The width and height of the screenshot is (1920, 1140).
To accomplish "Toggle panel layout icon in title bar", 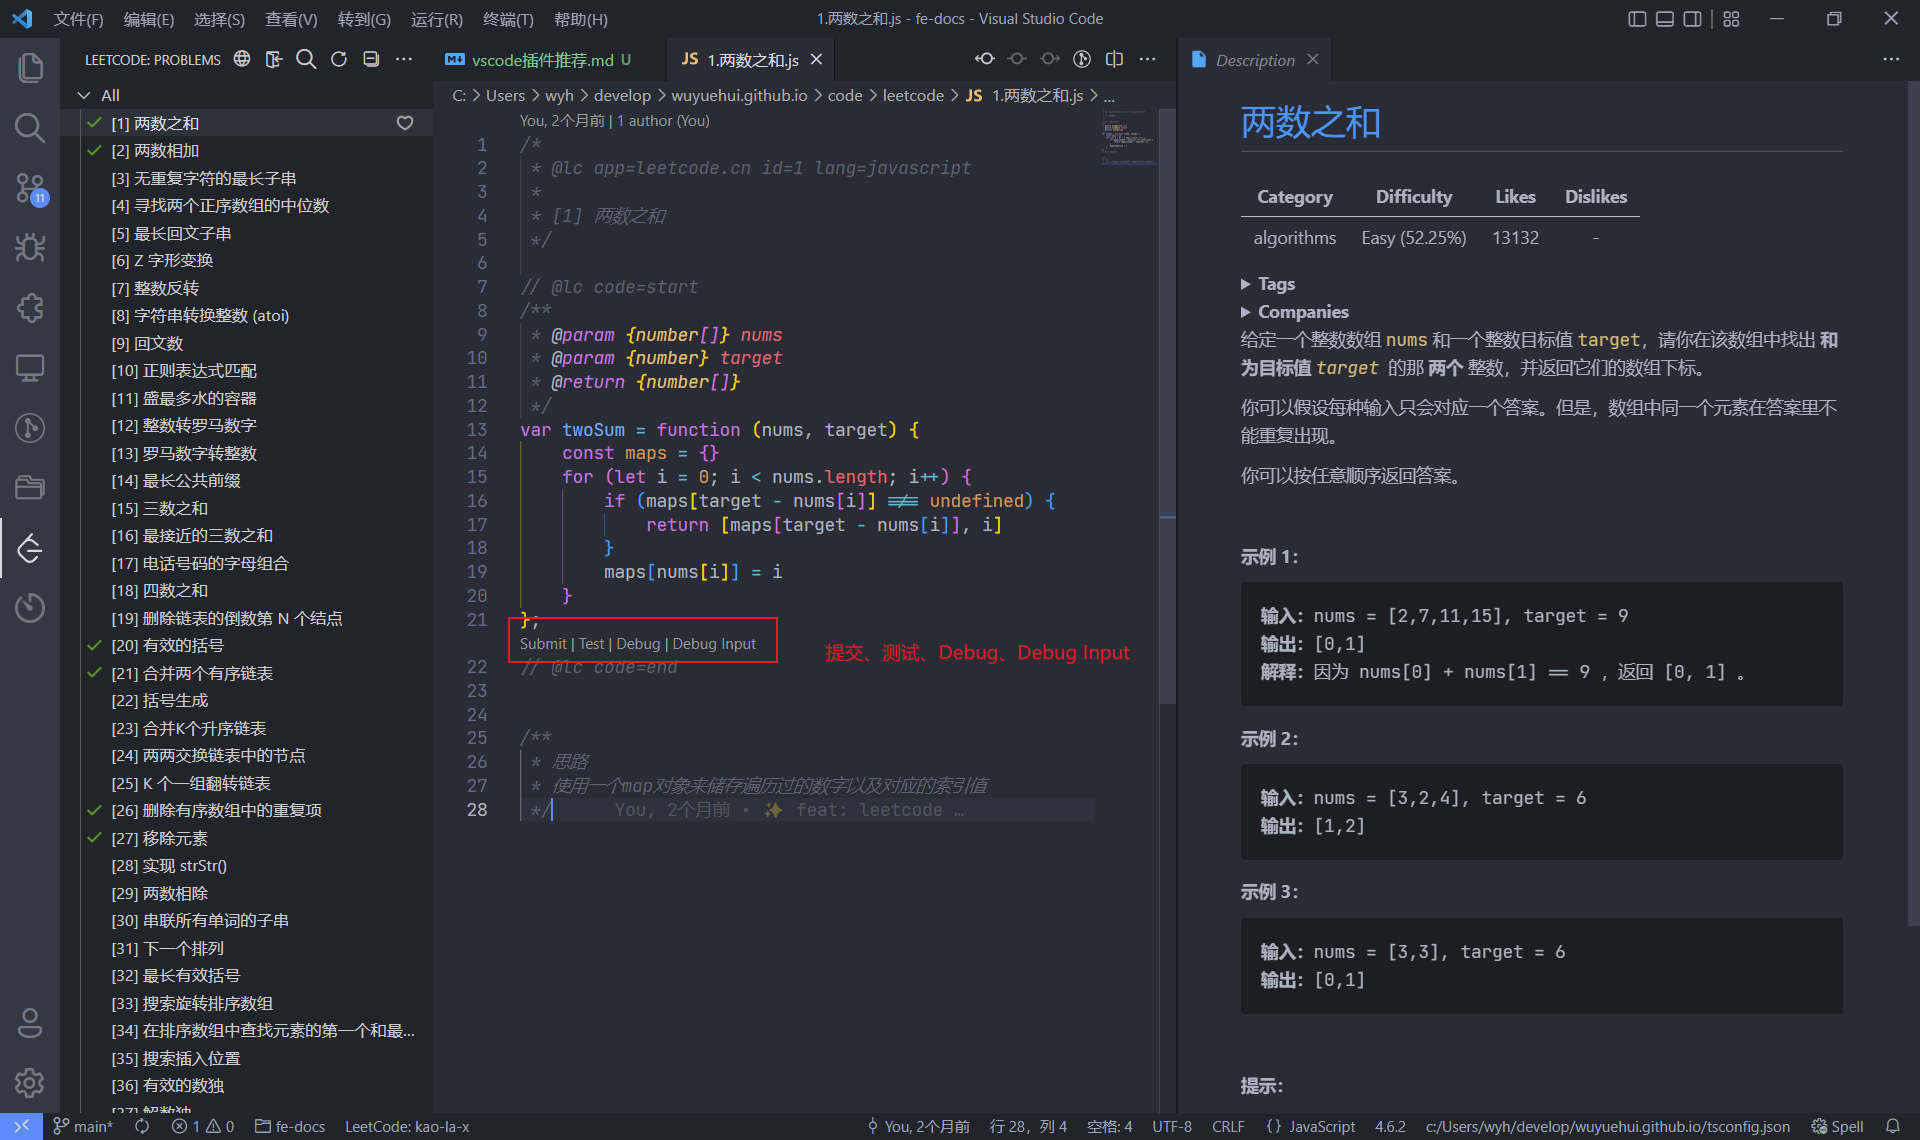I will click(1665, 19).
